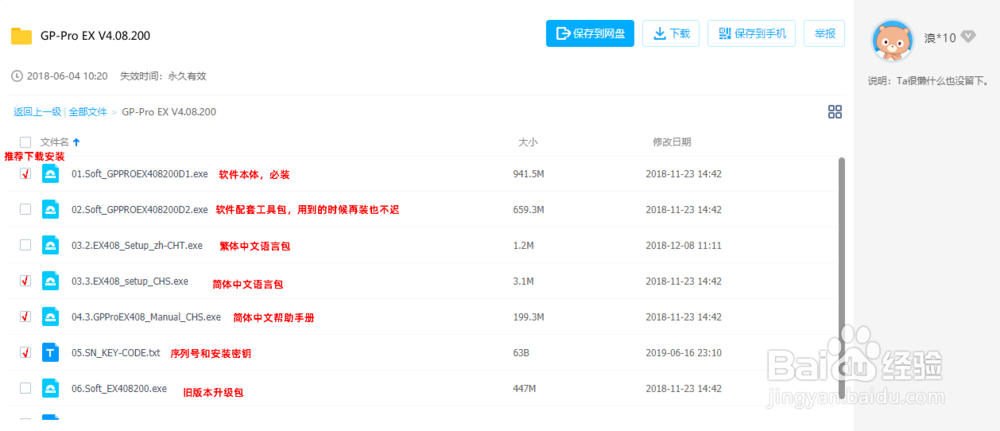Image resolution: width=1000 pixels, height=431 pixels.
Task: Check the 06.Soft_EX408200.exe checkbox
Action: coord(26,388)
